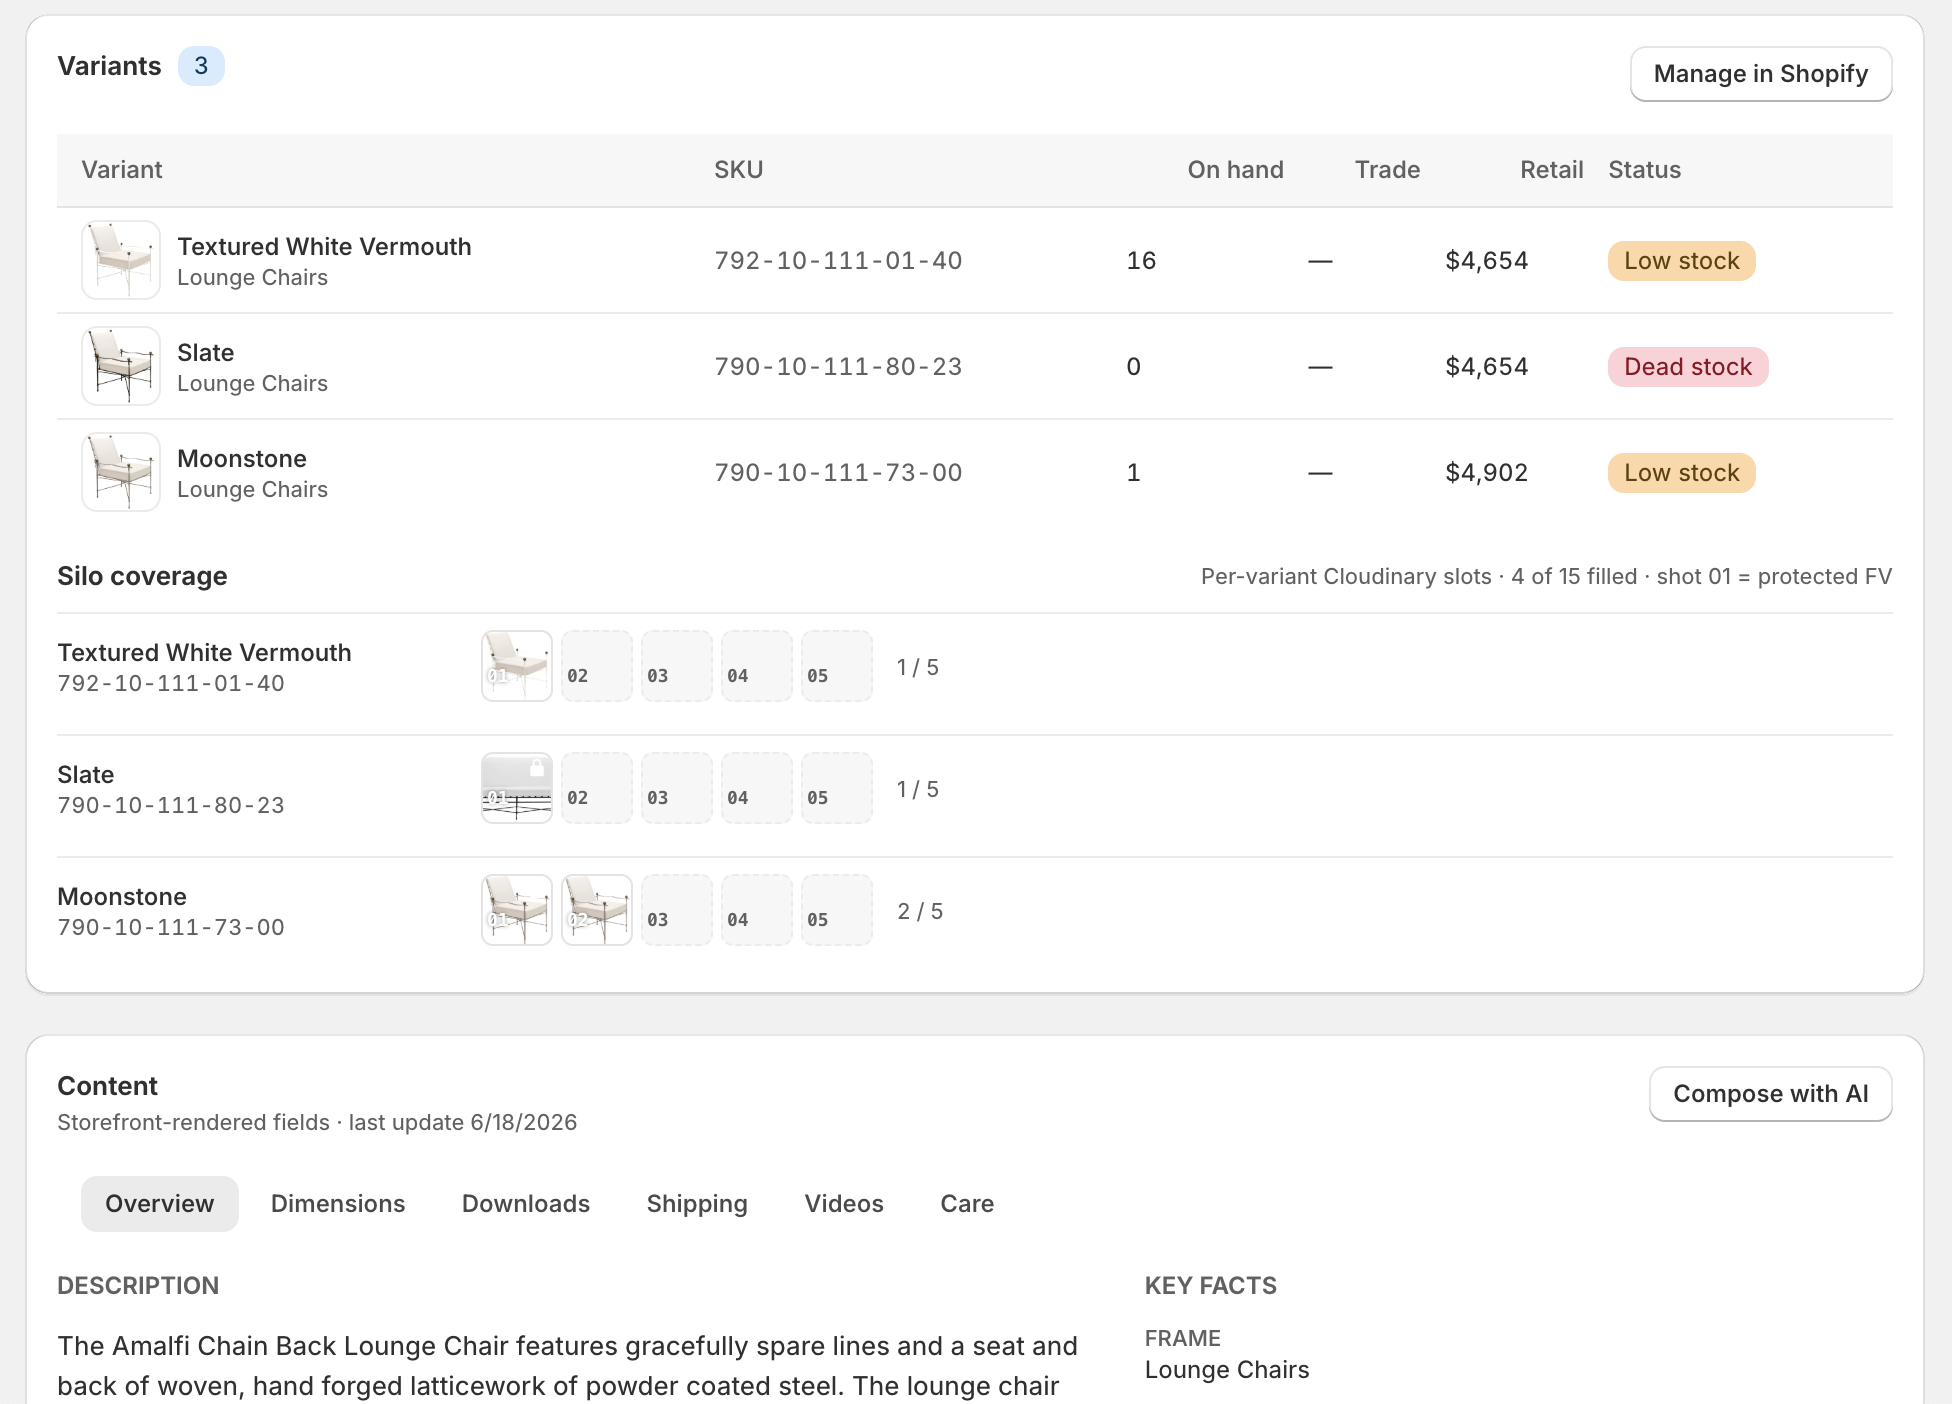Open Compose with AI
1952x1404 pixels.
click(1770, 1094)
